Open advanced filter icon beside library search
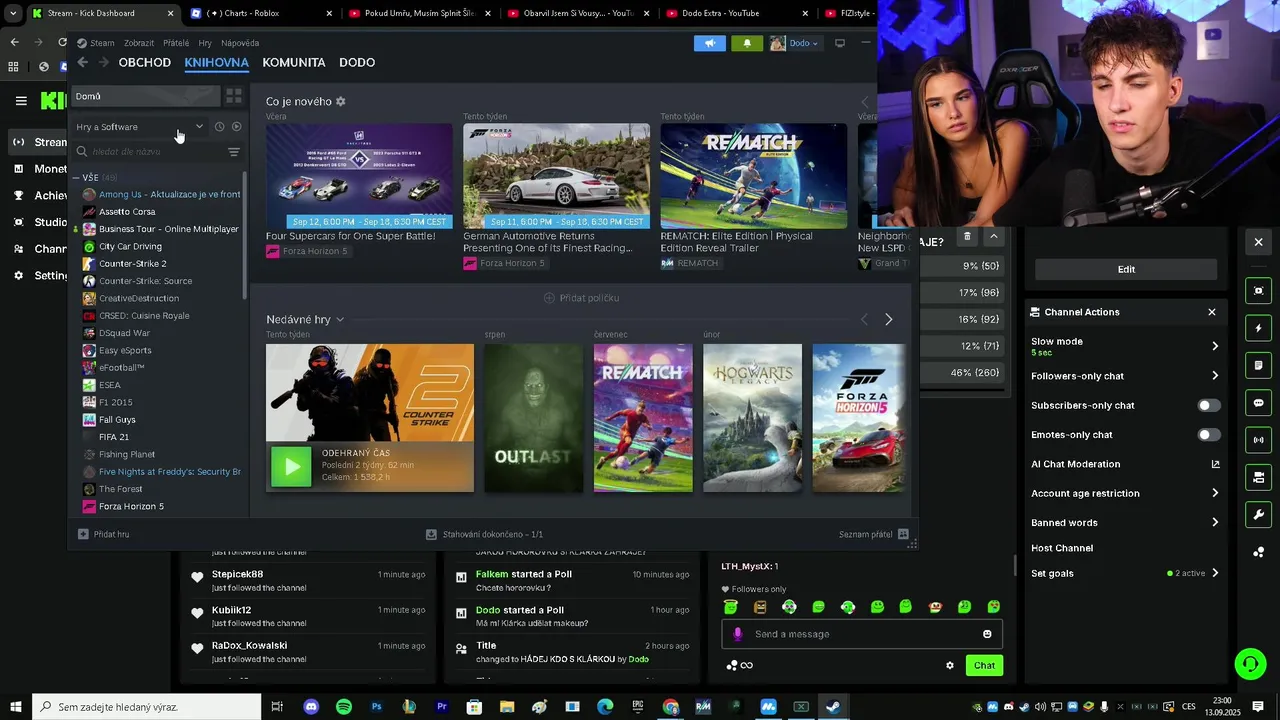Image resolution: width=1280 pixels, height=720 pixels. tap(234, 152)
